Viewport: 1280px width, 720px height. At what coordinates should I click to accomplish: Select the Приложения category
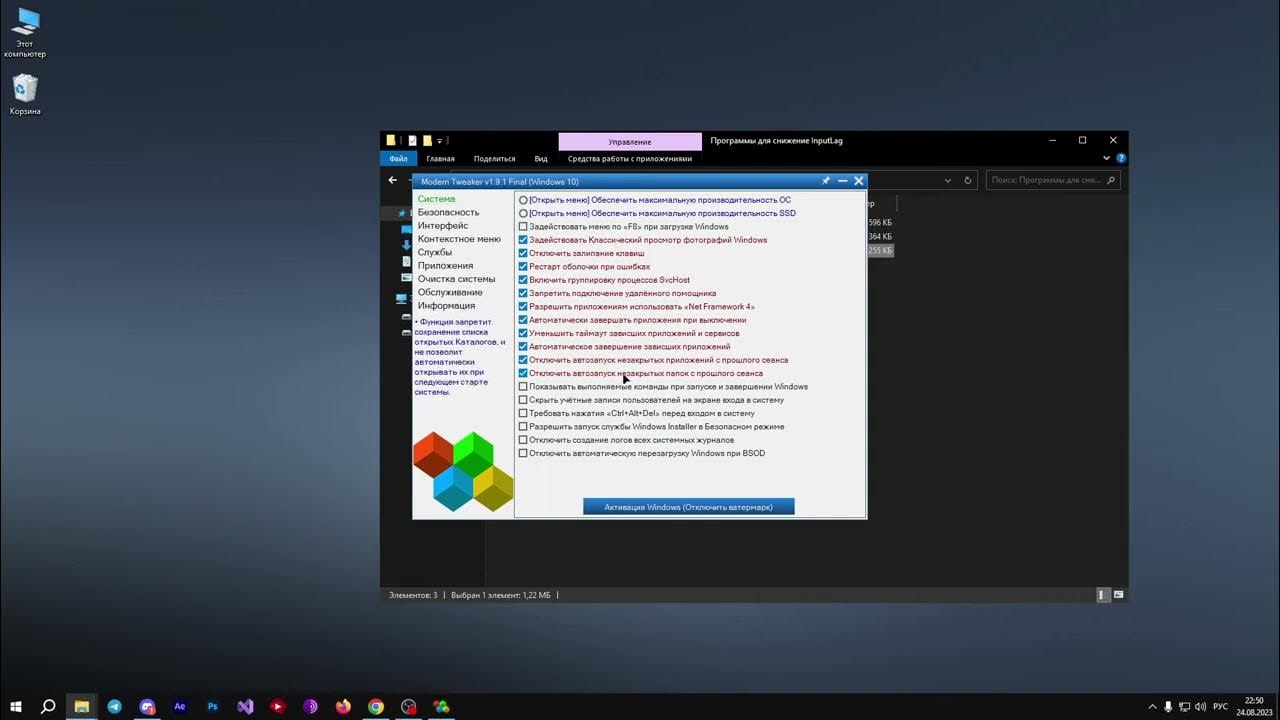point(445,266)
